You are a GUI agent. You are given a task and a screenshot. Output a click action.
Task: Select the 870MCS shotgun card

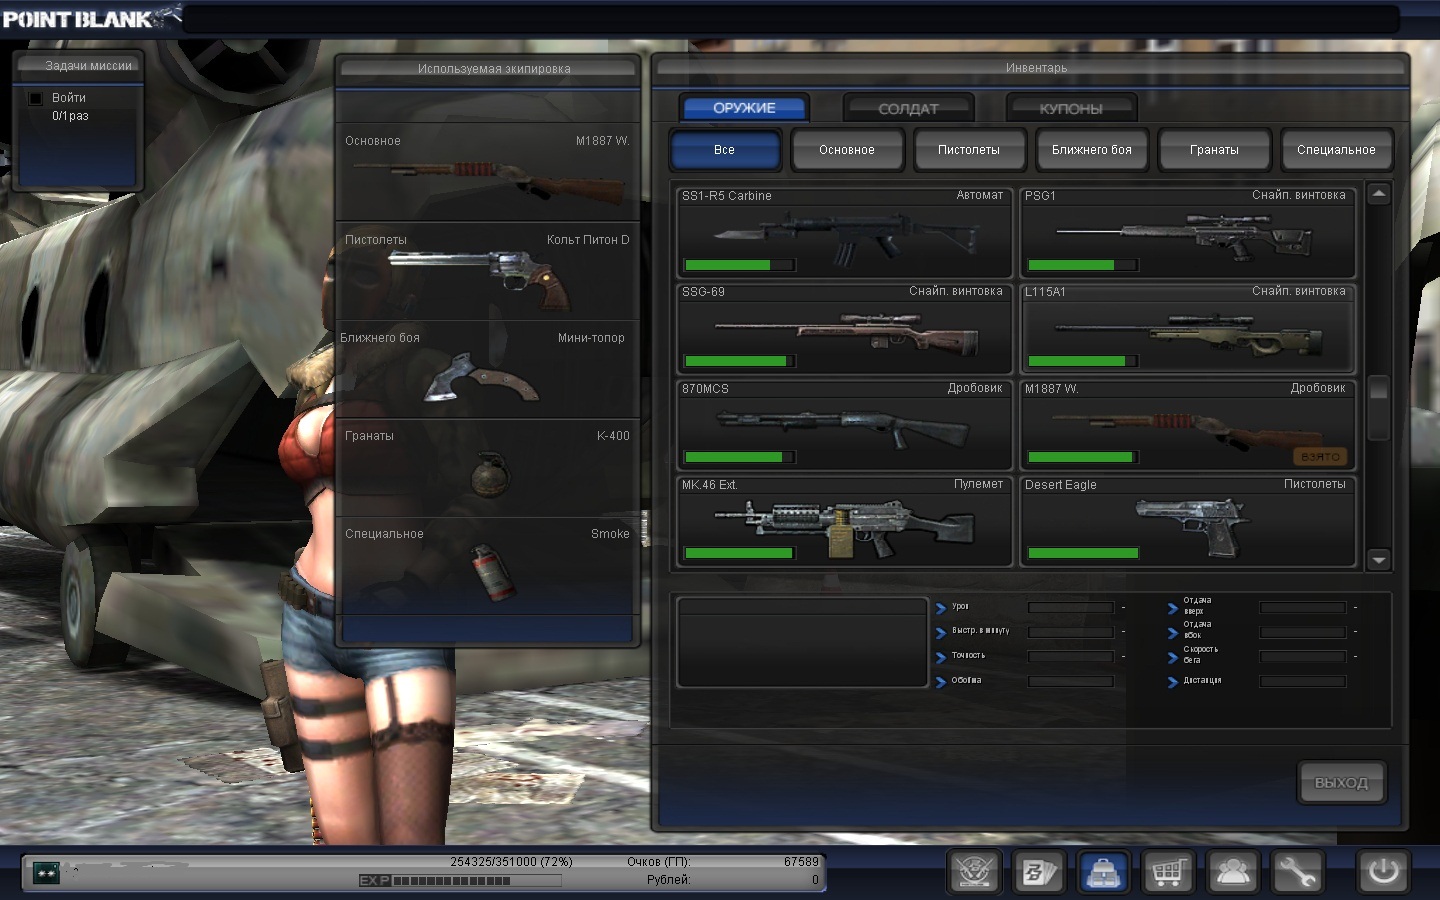pos(844,425)
